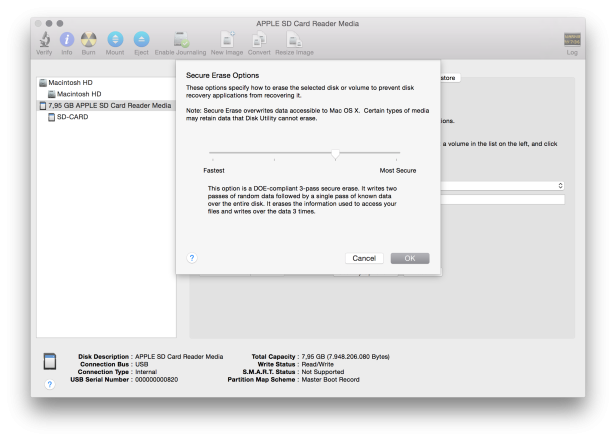The width and height of the screenshot is (616, 441).
Task: Click the Resize Image icon
Action: pyautogui.click(x=294, y=40)
